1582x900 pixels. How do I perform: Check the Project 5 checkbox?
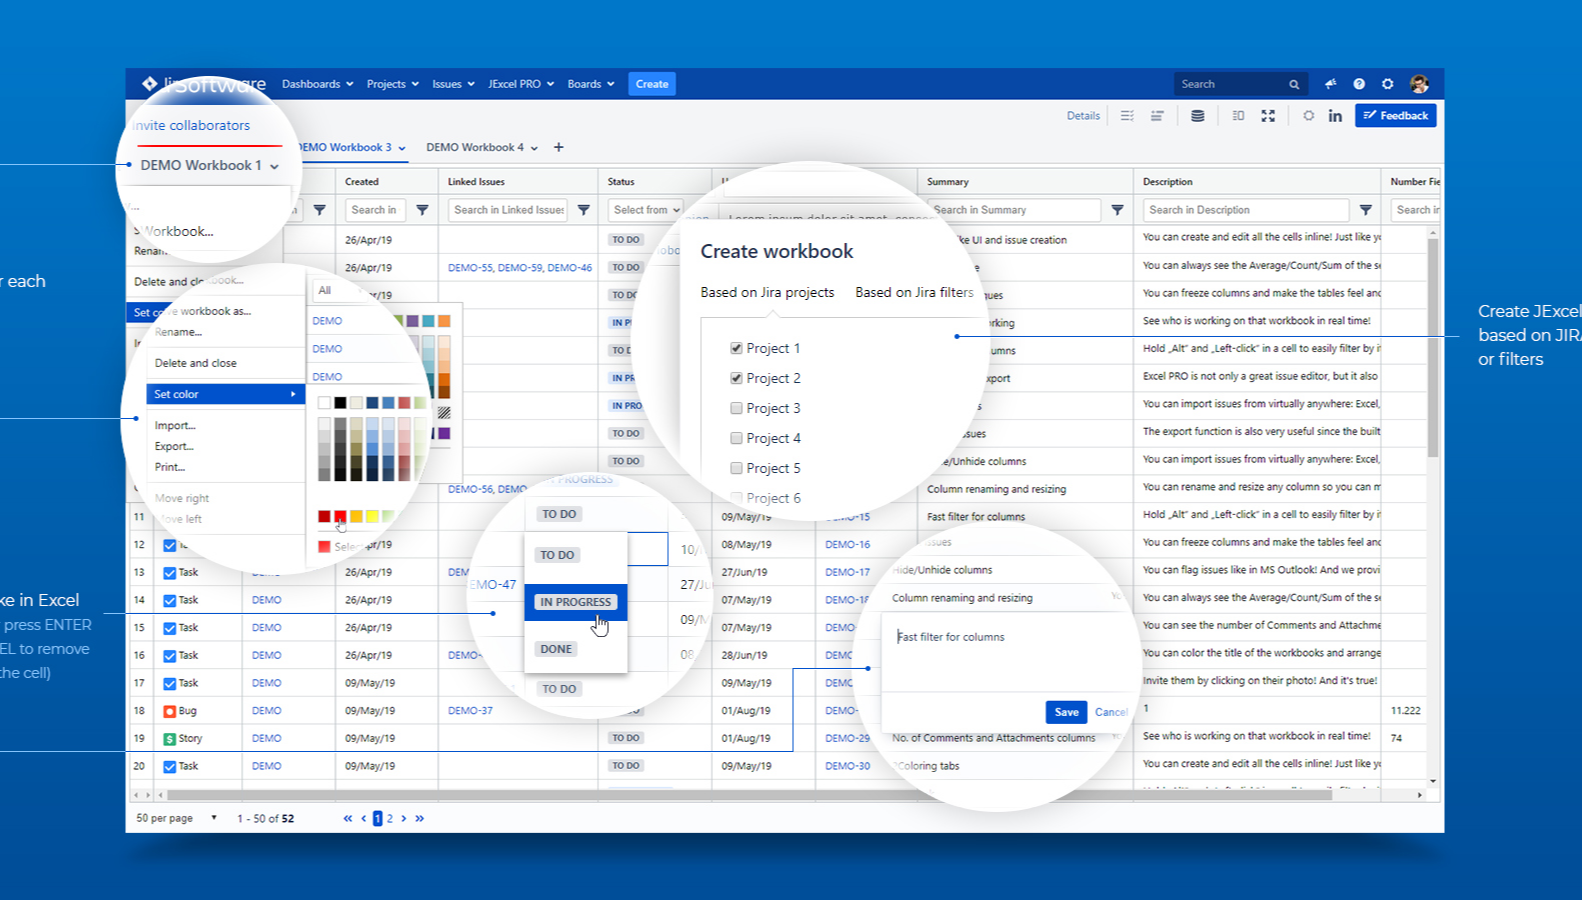click(x=736, y=468)
